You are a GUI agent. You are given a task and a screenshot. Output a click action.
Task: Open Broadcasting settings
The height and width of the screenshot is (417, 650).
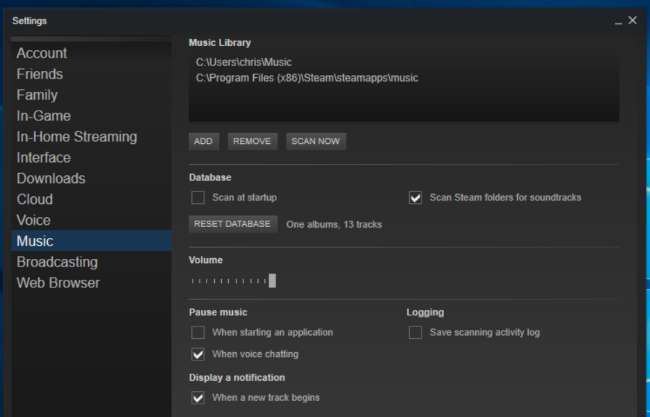click(x=57, y=262)
